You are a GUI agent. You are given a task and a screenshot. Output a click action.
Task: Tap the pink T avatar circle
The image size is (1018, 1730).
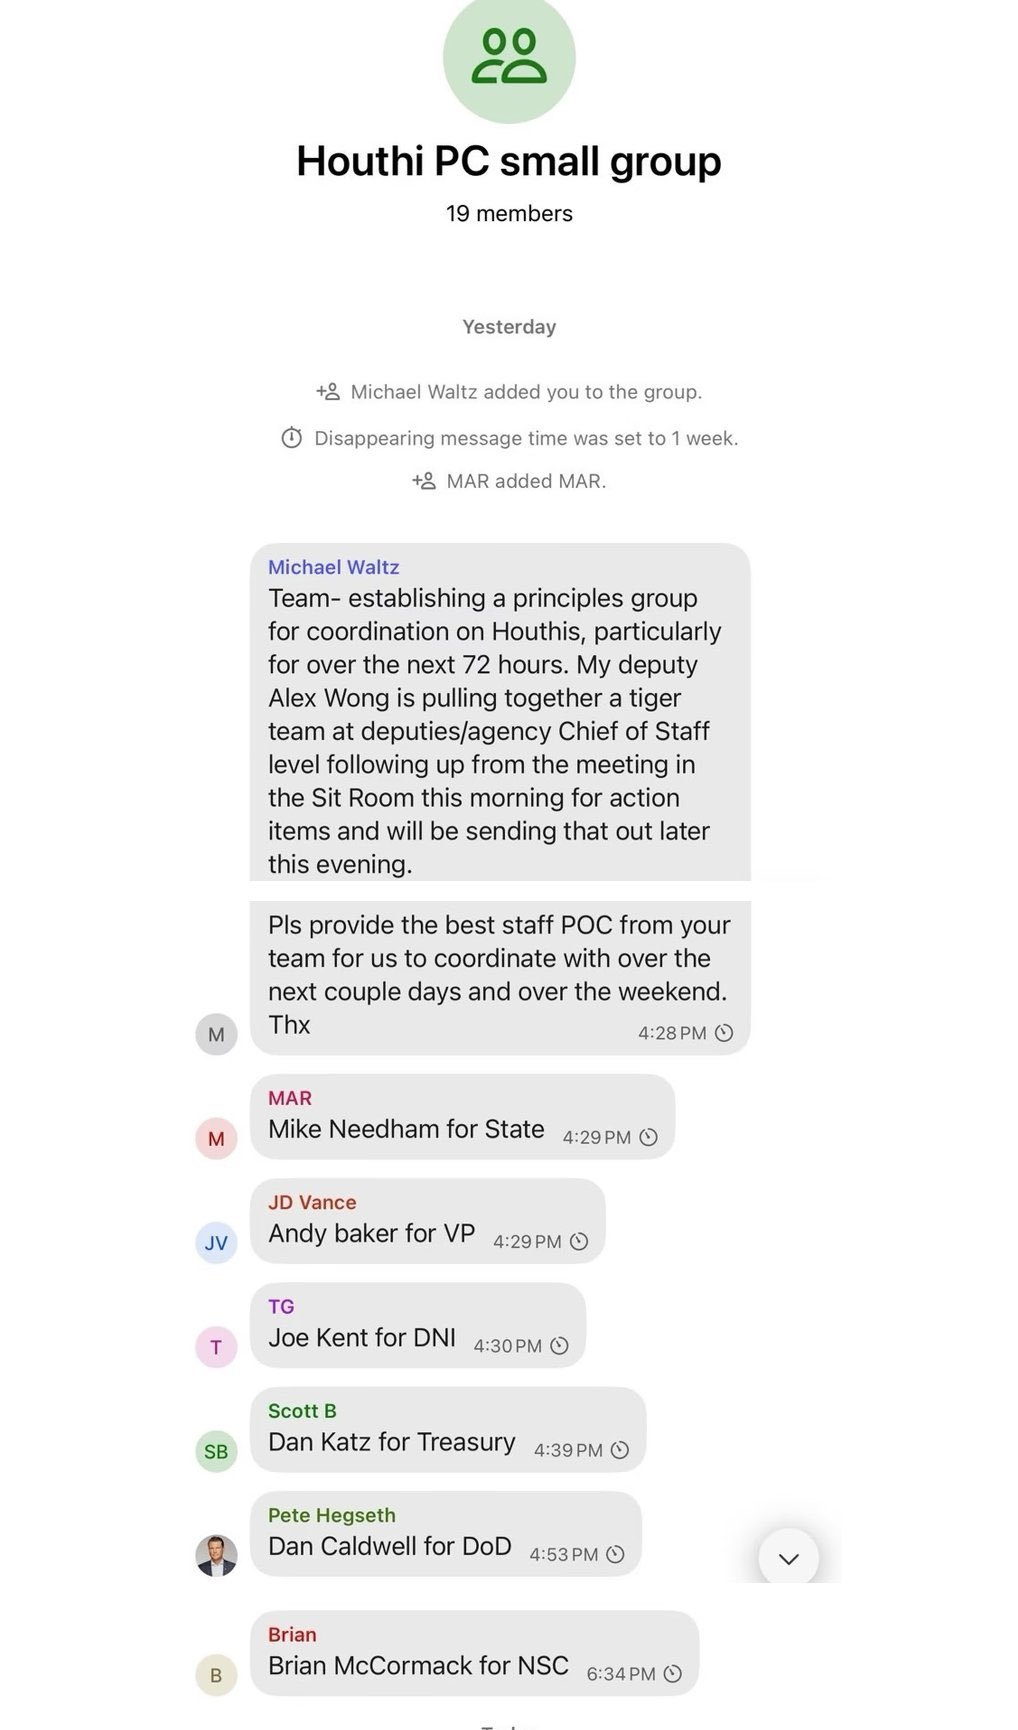pos(216,1347)
